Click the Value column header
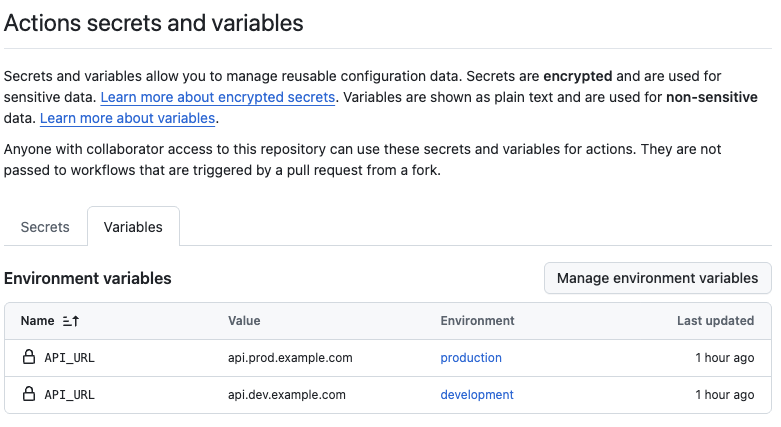 coord(244,321)
